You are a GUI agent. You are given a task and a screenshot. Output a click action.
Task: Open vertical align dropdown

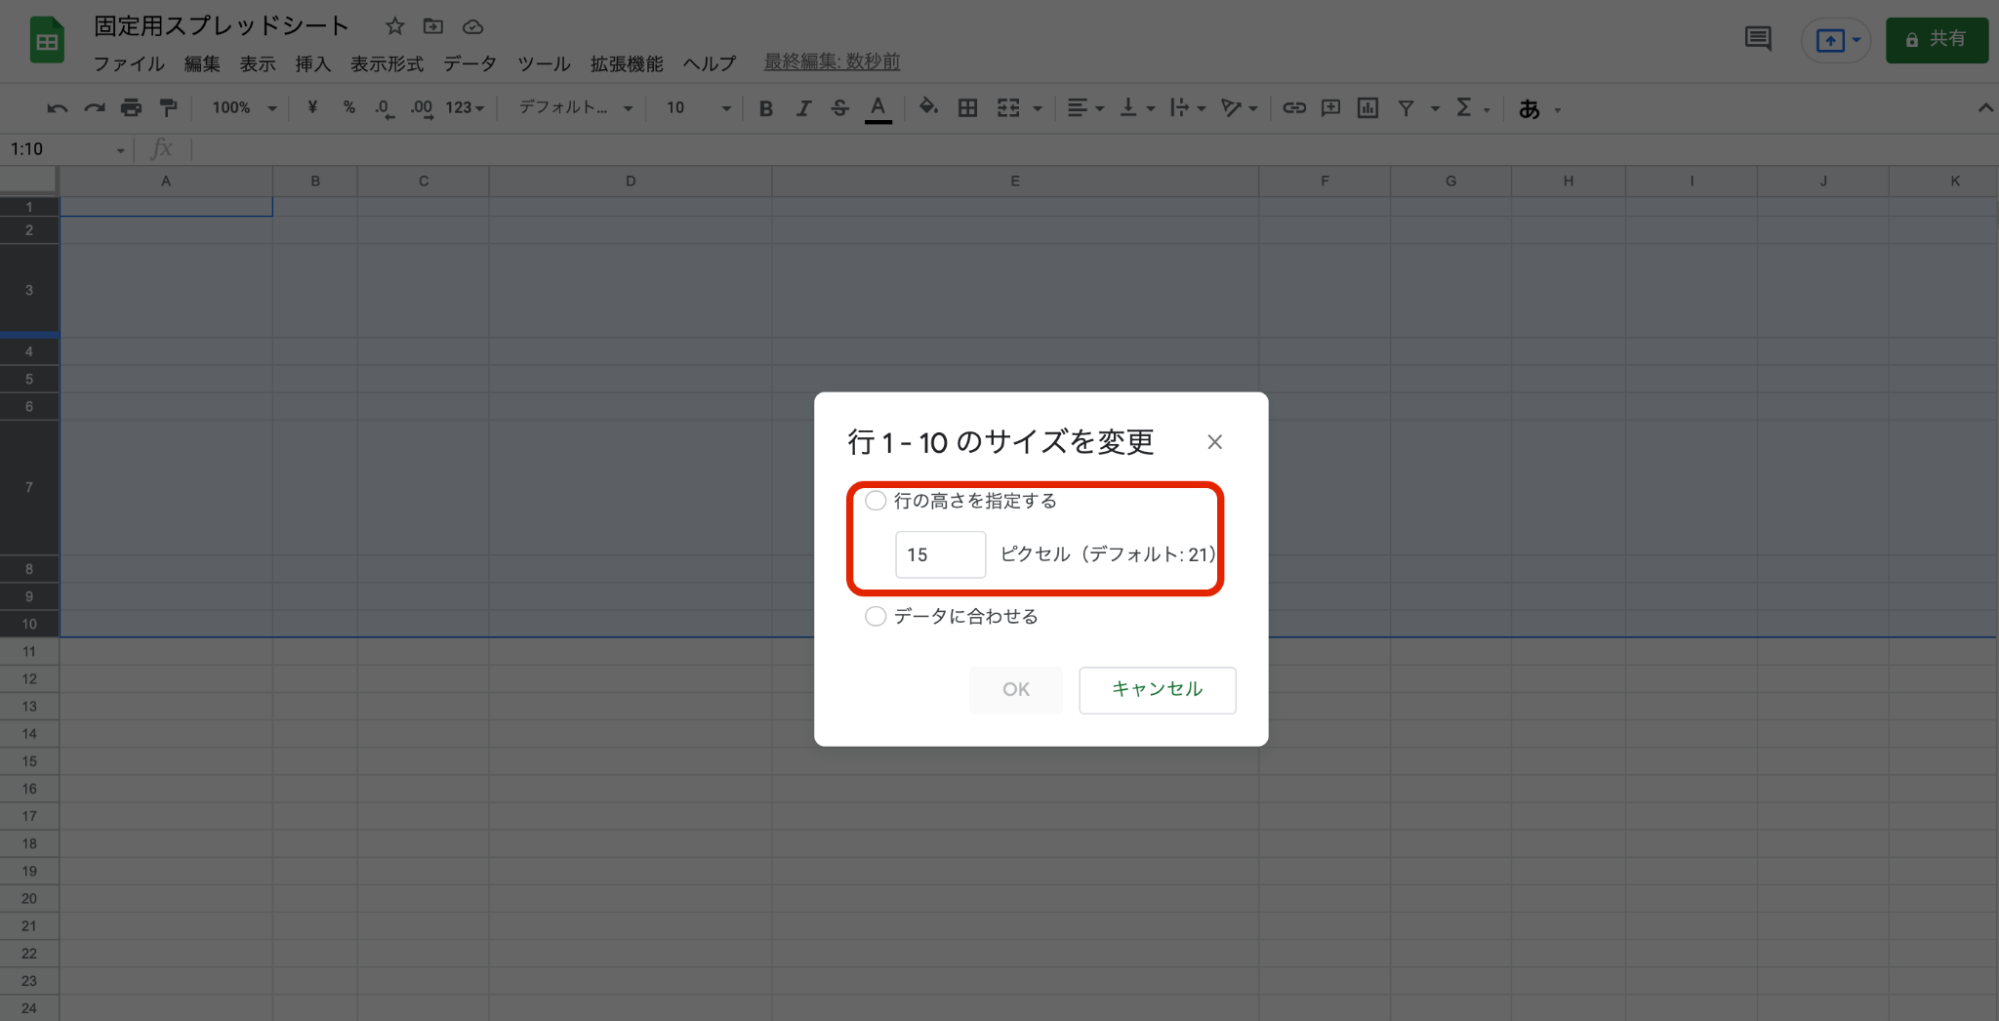click(x=1137, y=108)
